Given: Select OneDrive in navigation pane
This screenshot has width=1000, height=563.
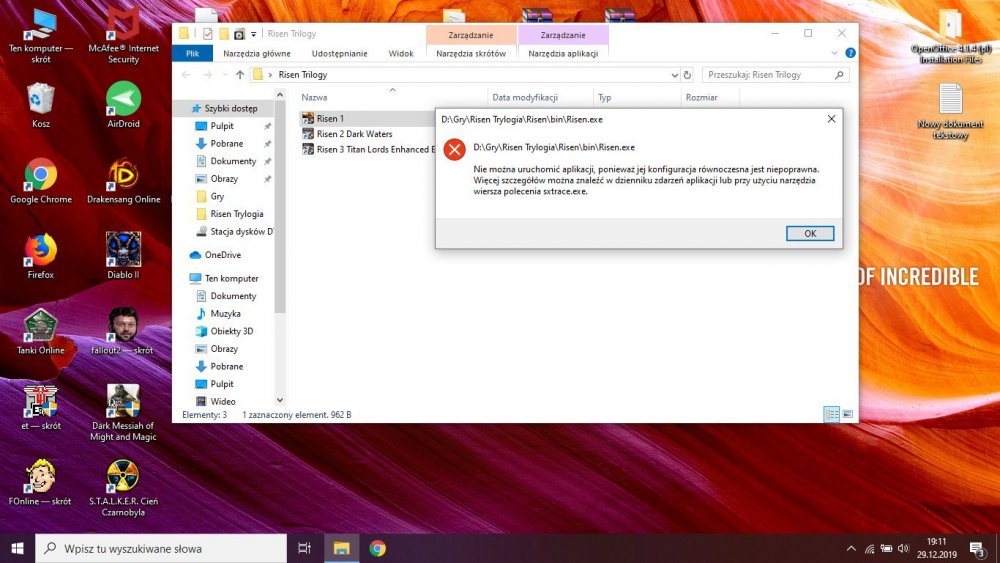Looking at the screenshot, I should (x=222, y=255).
